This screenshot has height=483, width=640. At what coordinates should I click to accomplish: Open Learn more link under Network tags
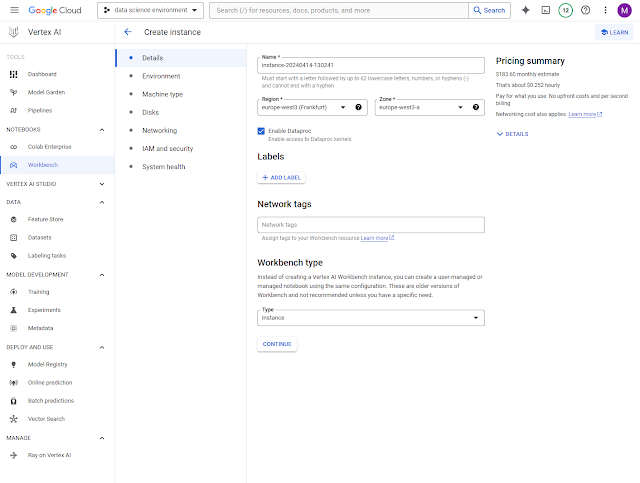click(377, 238)
